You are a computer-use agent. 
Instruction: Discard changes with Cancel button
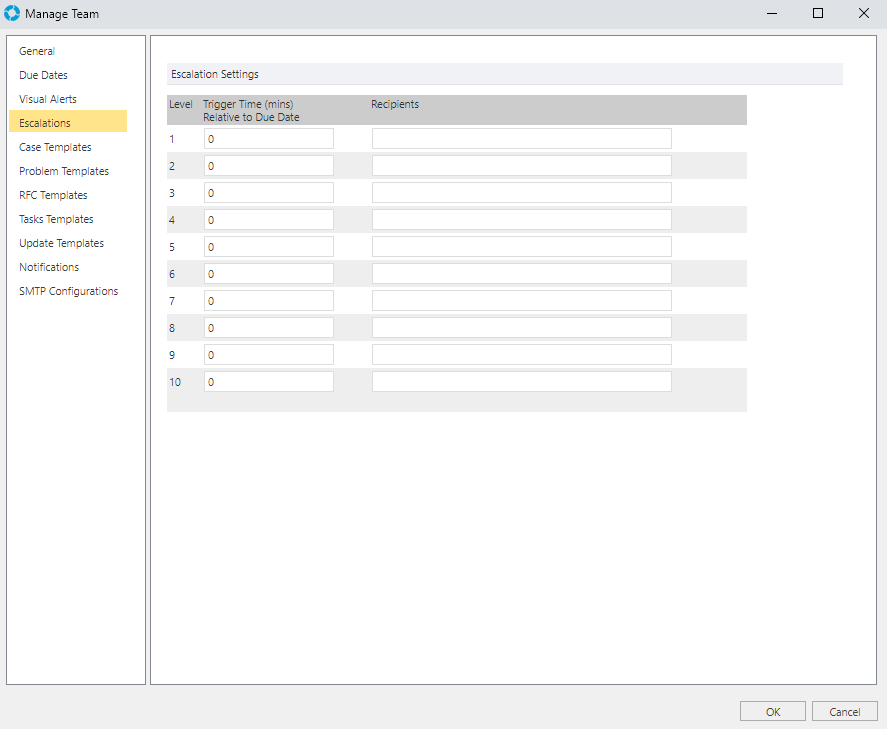pyautogui.click(x=845, y=711)
